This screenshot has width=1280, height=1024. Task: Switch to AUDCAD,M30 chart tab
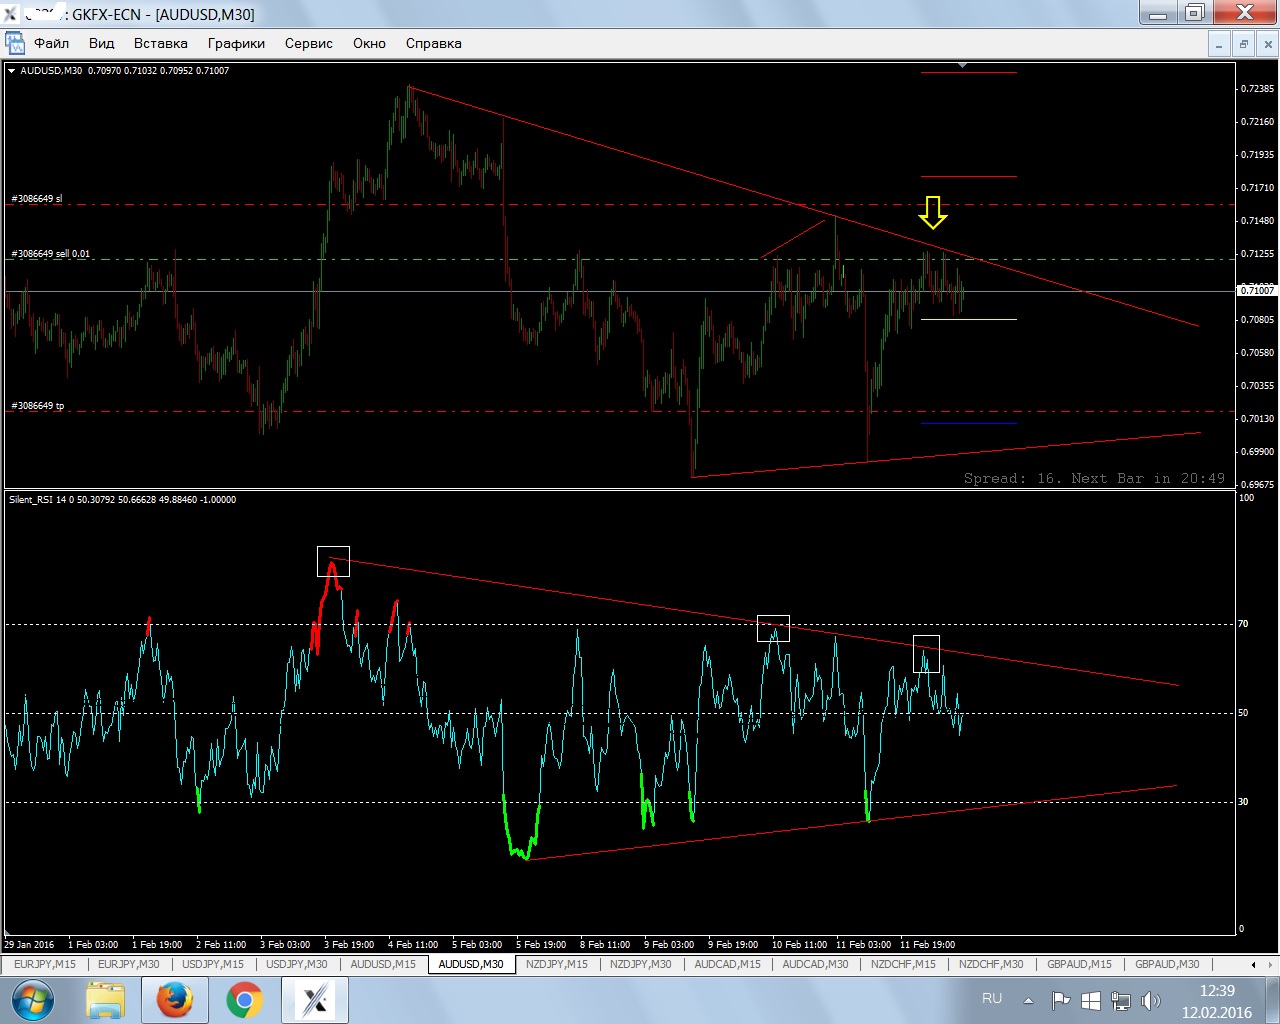815,964
